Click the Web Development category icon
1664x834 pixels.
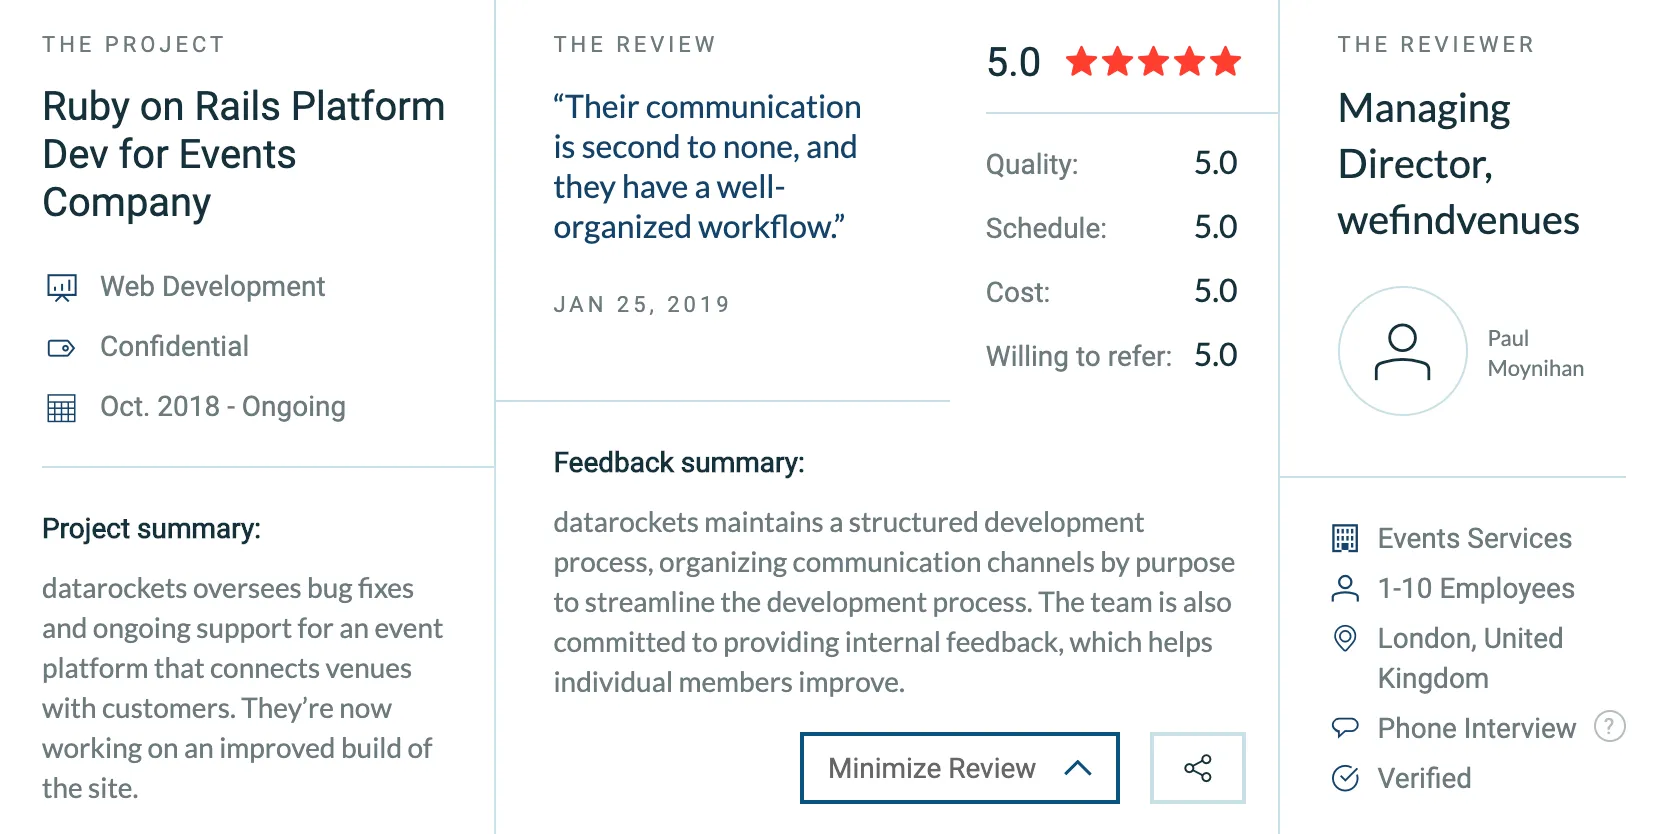point(62,287)
